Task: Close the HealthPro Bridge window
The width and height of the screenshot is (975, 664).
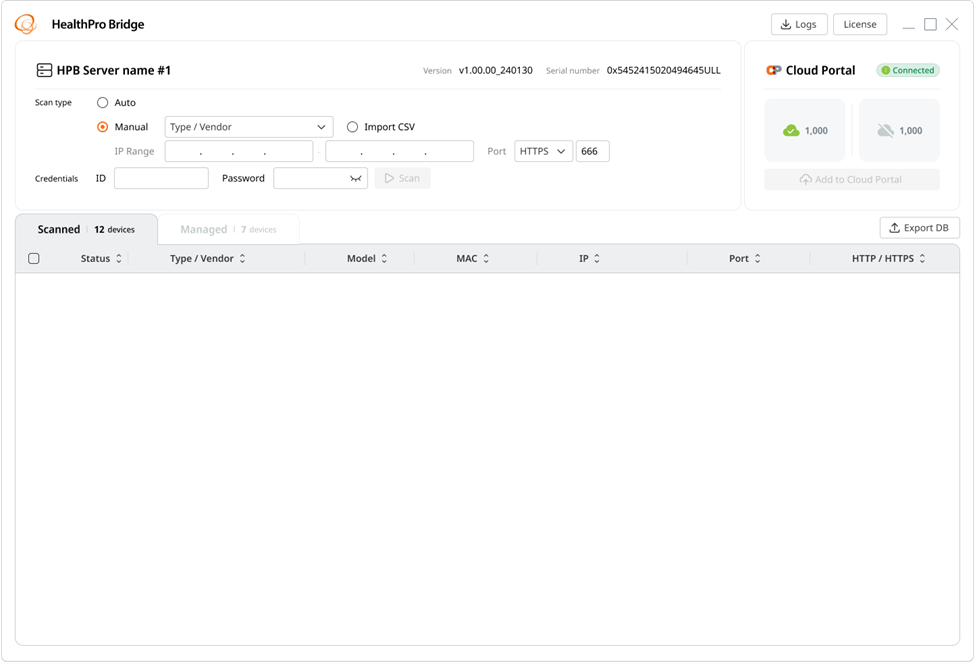Action: [x=952, y=24]
